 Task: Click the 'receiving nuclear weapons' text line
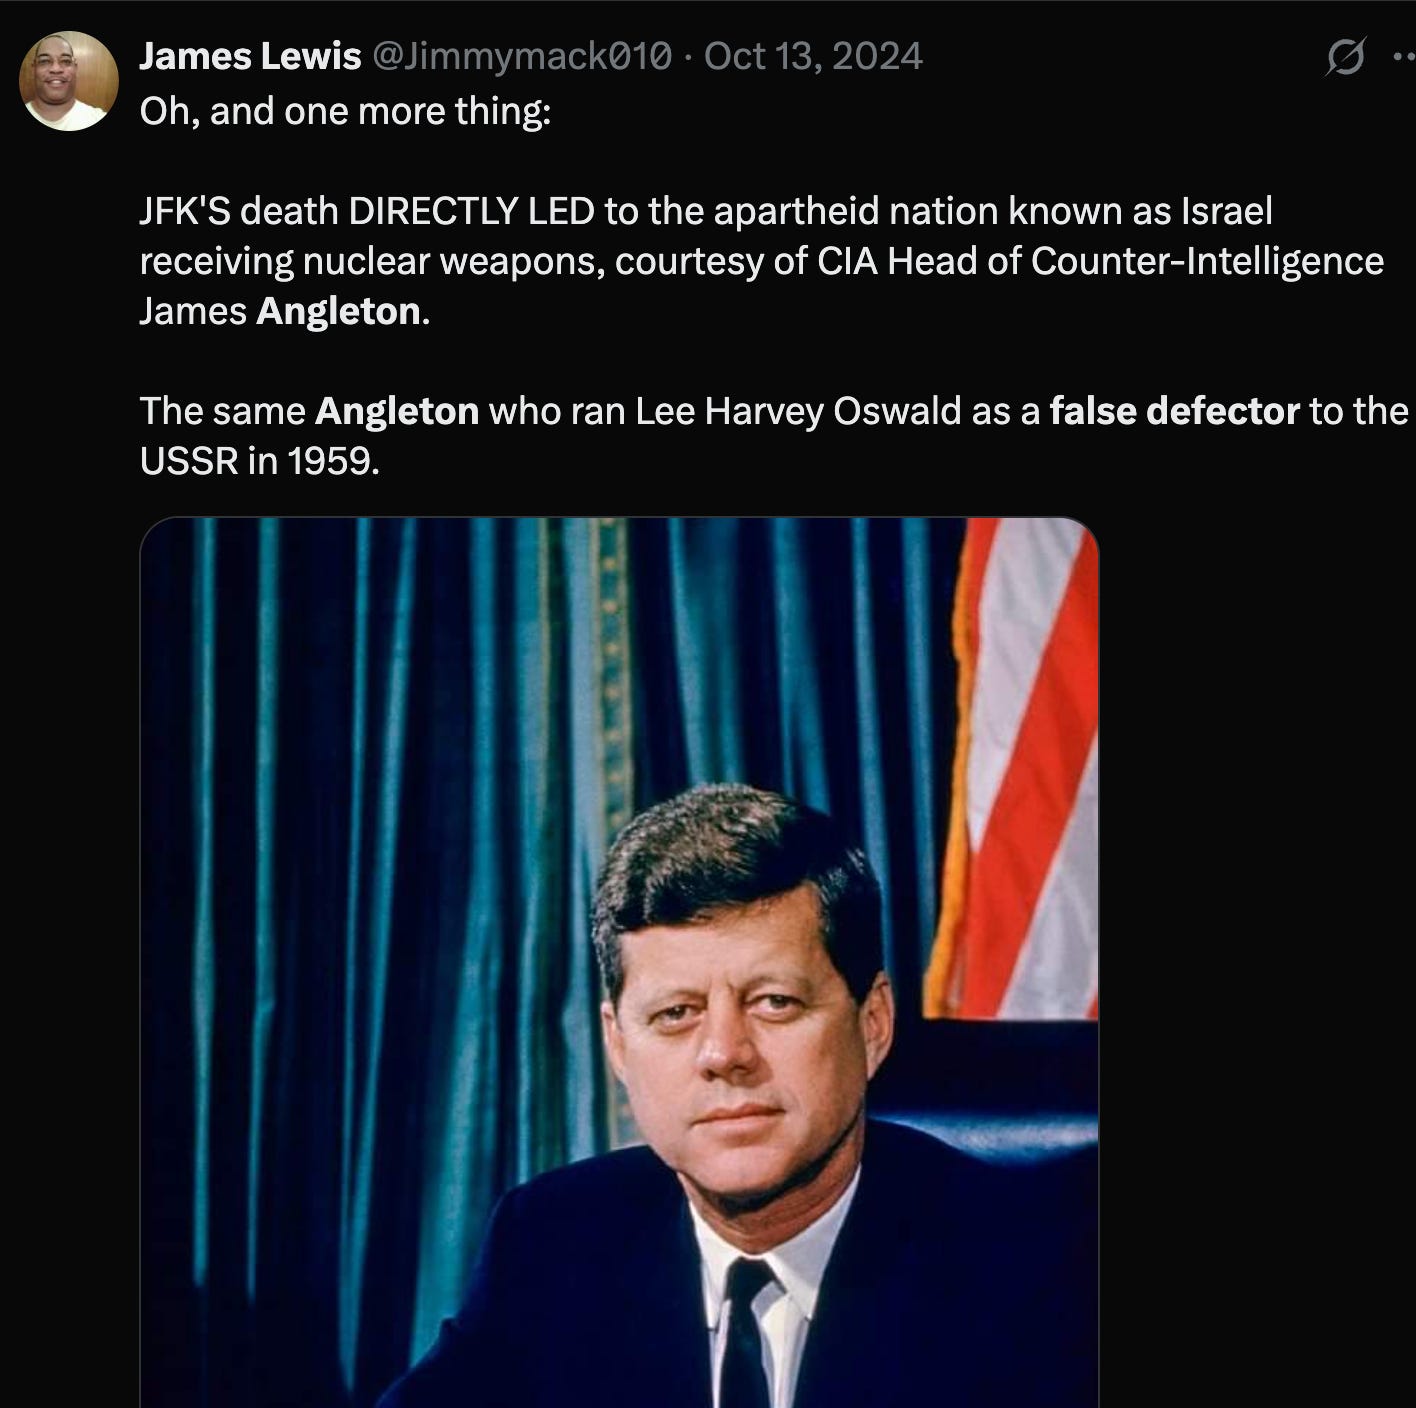[x=370, y=261]
